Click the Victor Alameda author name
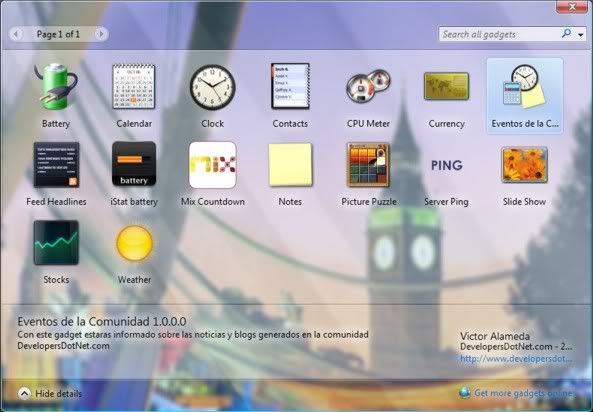The height and width of the screenshot is (412, 593). click(x=495, y=336)
